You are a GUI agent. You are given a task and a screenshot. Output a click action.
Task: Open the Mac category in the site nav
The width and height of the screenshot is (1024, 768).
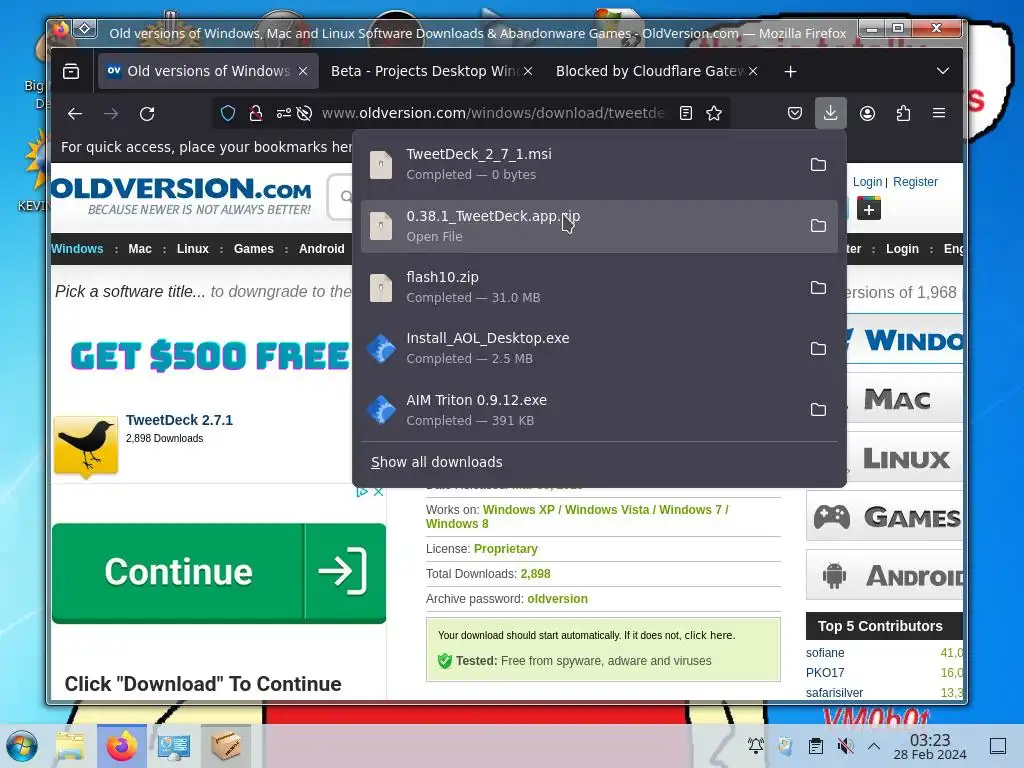point(140,249)
